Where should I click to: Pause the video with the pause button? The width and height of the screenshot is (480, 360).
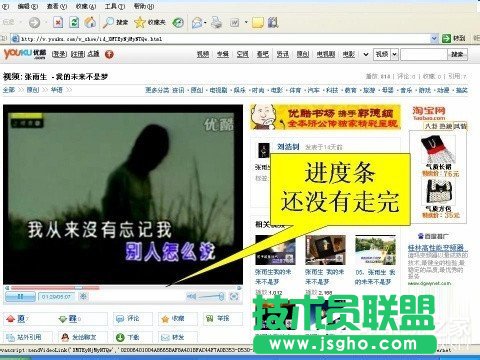[20, 296]
